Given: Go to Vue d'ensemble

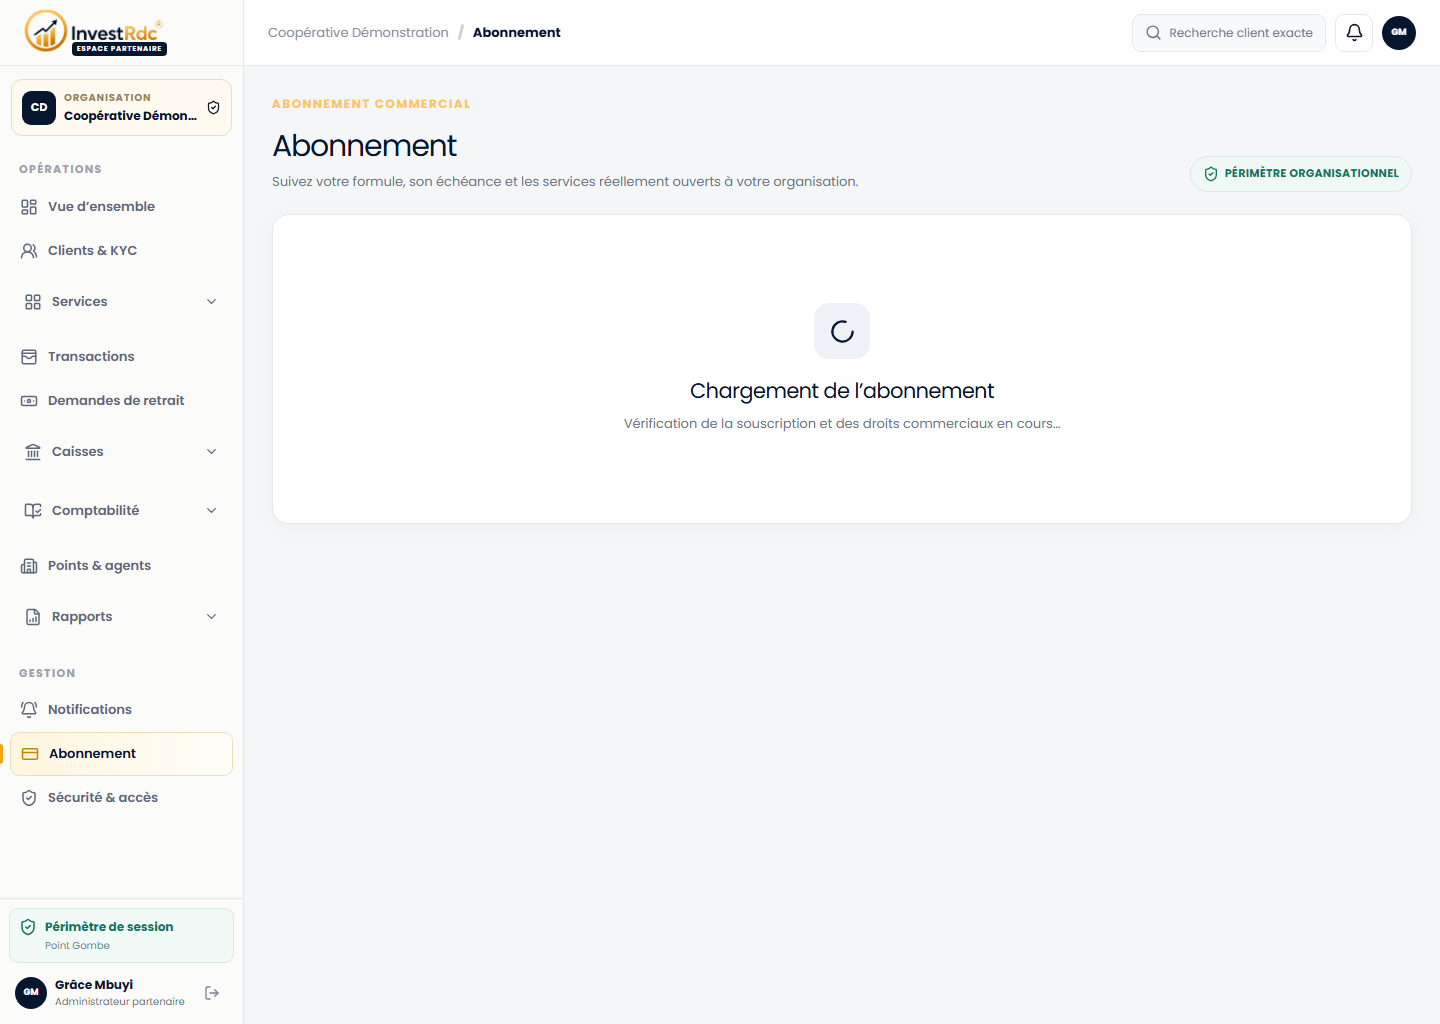Looking at the screenshot, I should click(121, 207).
